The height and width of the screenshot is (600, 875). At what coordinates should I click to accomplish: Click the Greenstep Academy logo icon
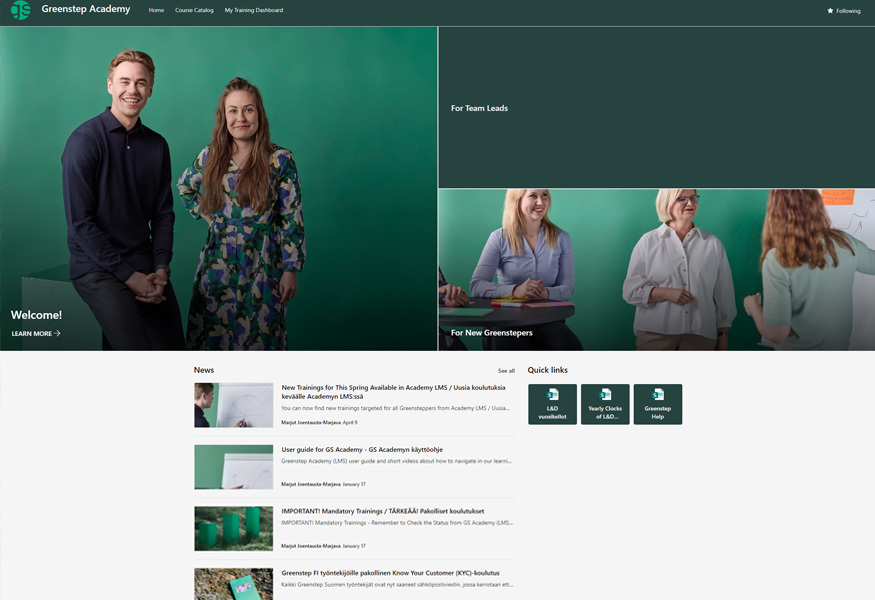[20, 10]
